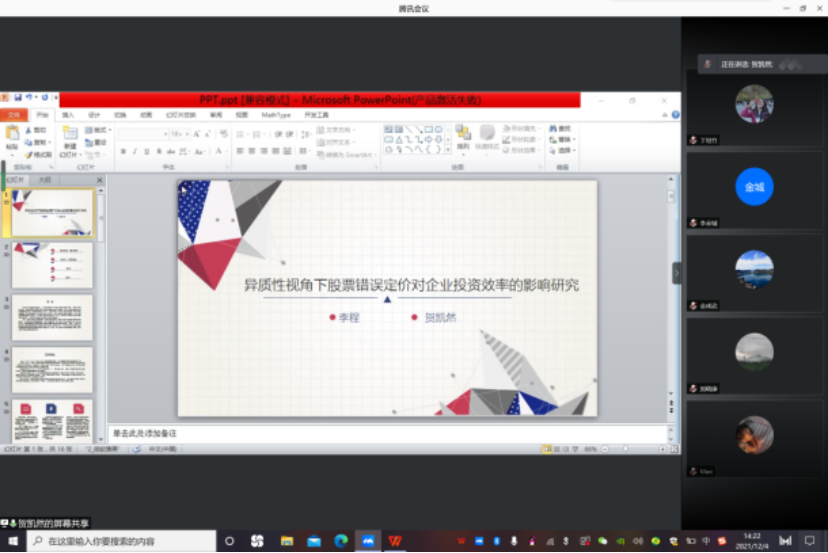Open the 文件 (File) tab
This screenshot has height=553, width=828.
tap(13, 115)
